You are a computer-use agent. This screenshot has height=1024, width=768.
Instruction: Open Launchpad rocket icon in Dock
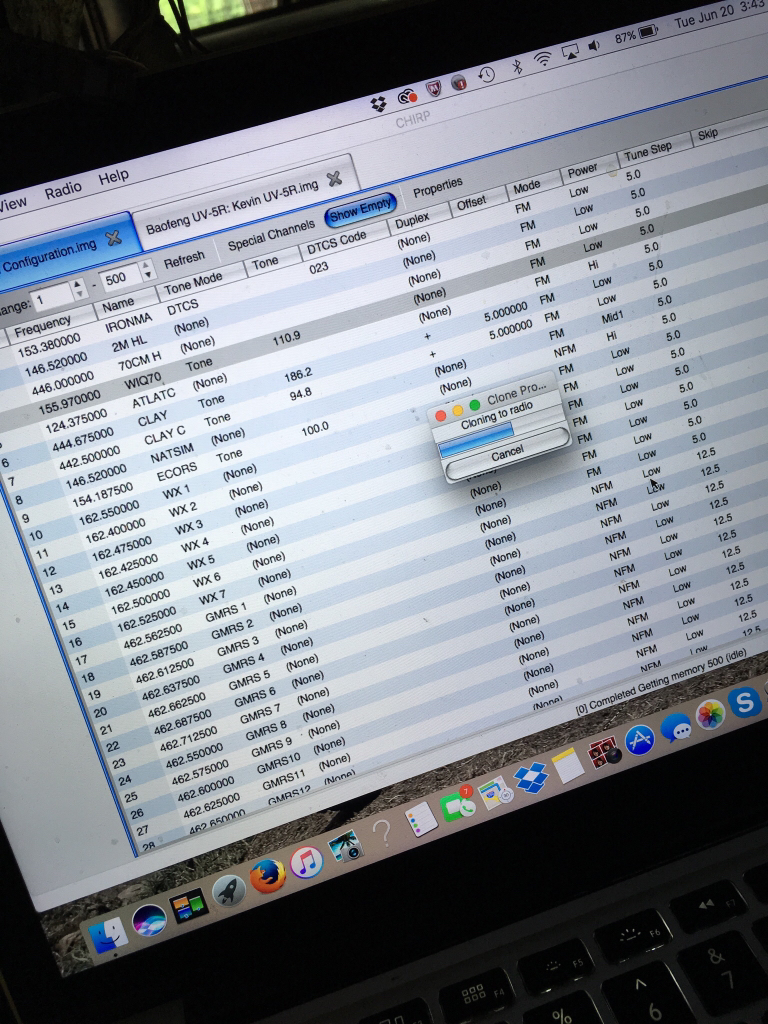(229, 891)
